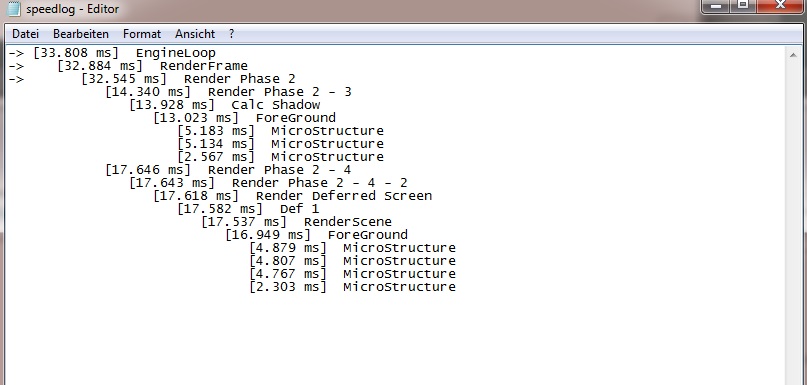Place cursor in the EngineLoop line
This screenshot has height=385, width=807.
[x=112, y=53]
